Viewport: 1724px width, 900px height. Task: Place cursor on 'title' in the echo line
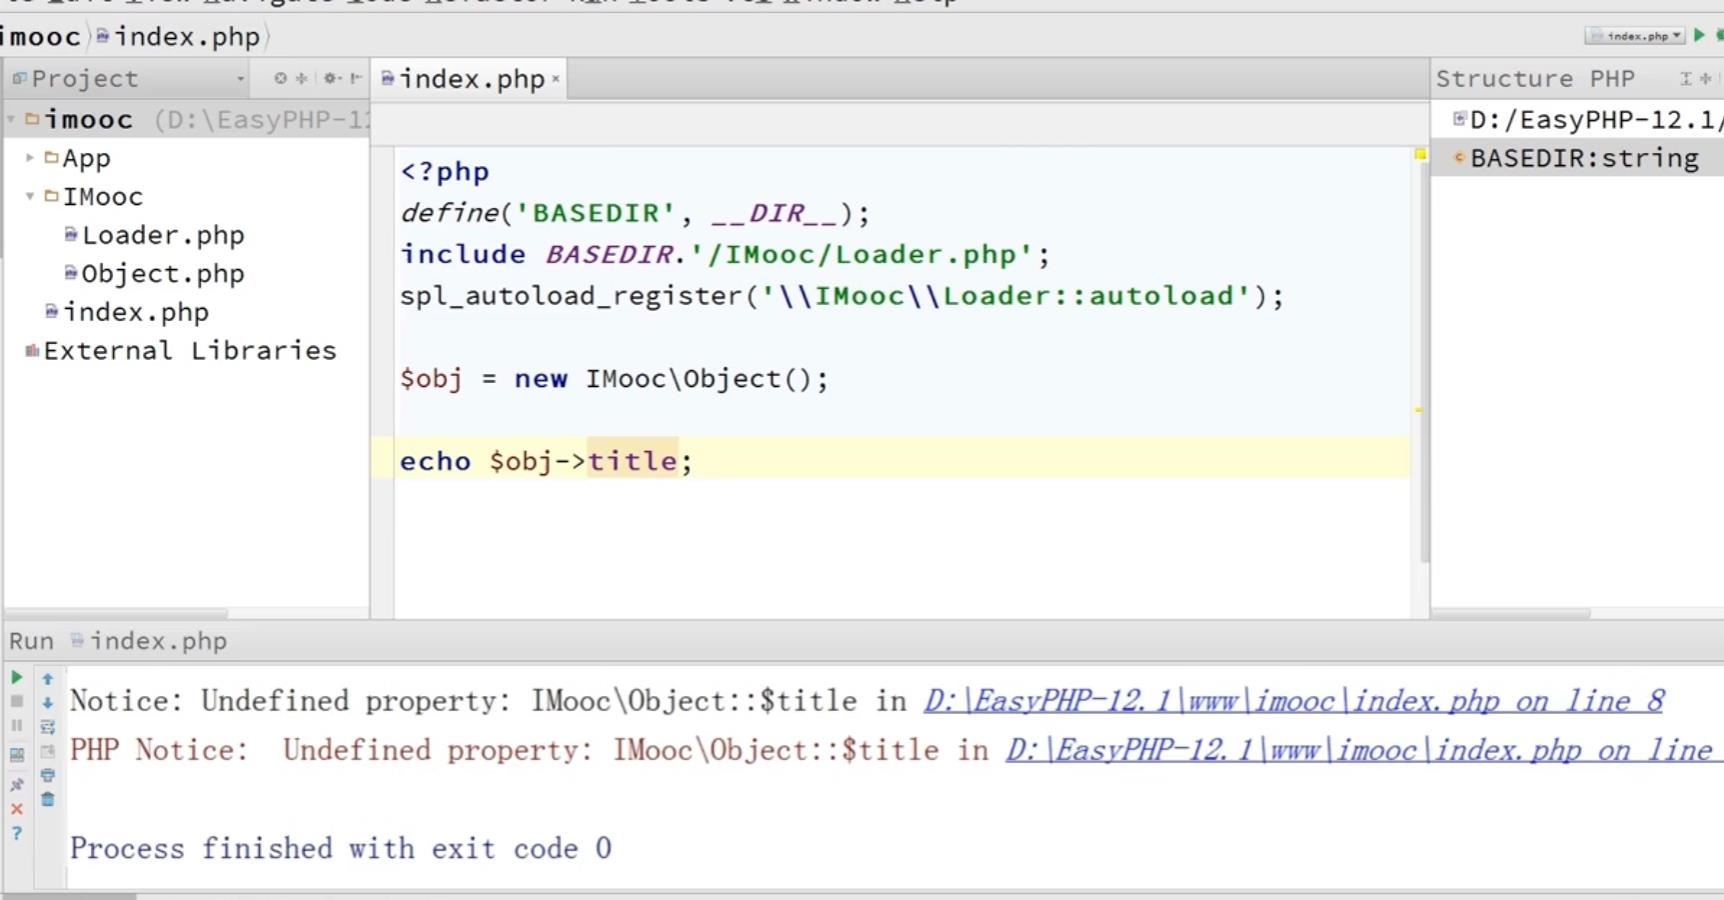coord(632,461)
